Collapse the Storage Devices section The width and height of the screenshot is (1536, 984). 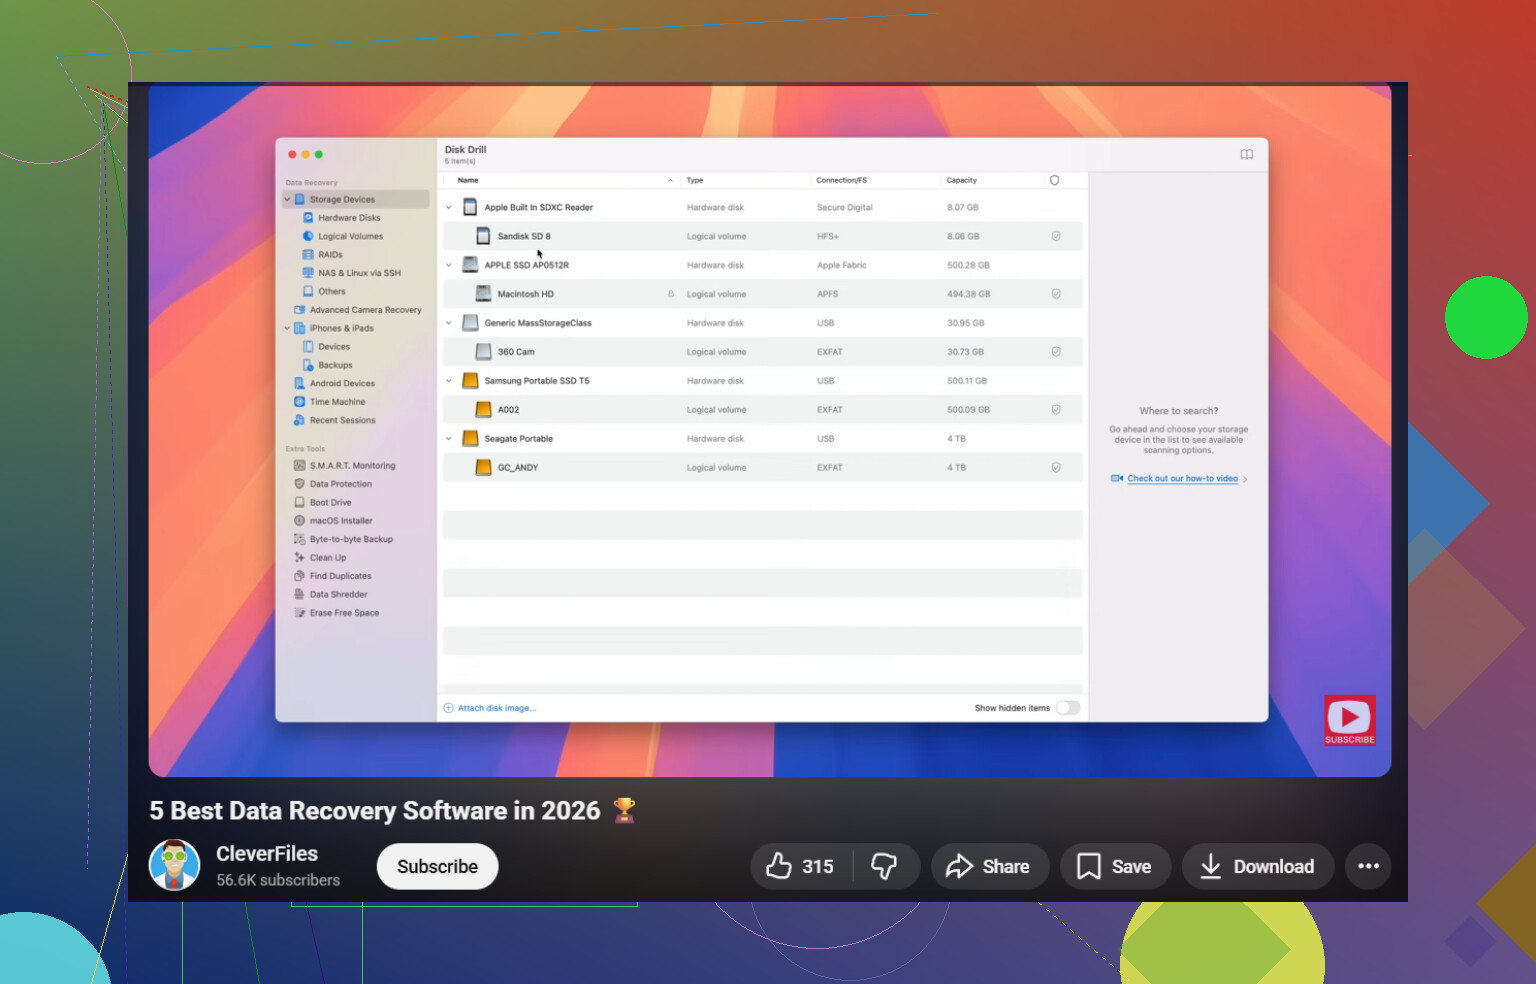point(287,199)
